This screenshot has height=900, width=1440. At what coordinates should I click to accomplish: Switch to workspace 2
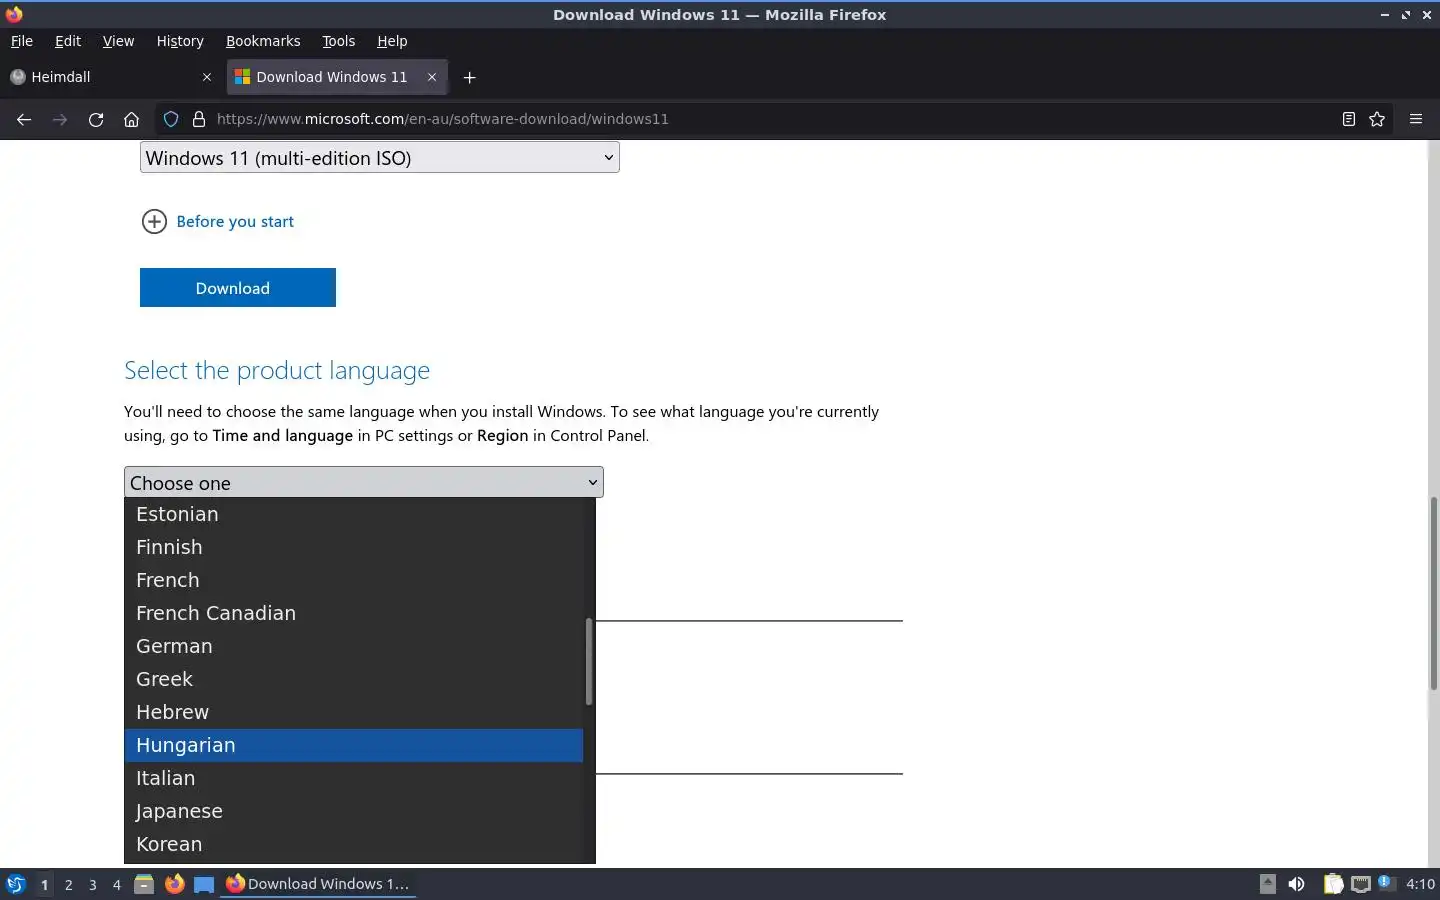click(68, 885)
